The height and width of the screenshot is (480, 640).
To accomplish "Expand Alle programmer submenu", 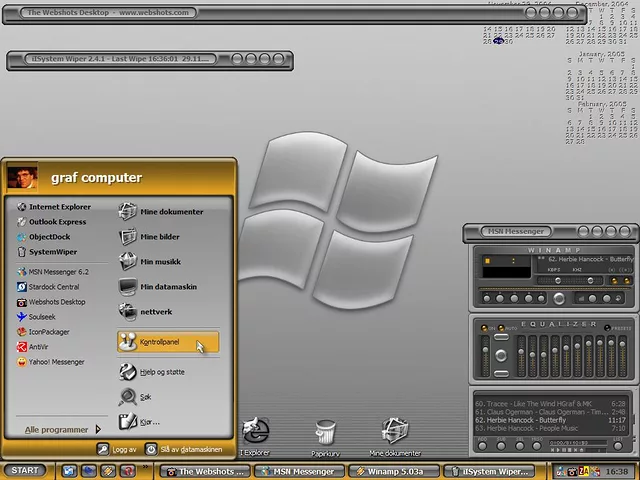I will coord(62,430).
